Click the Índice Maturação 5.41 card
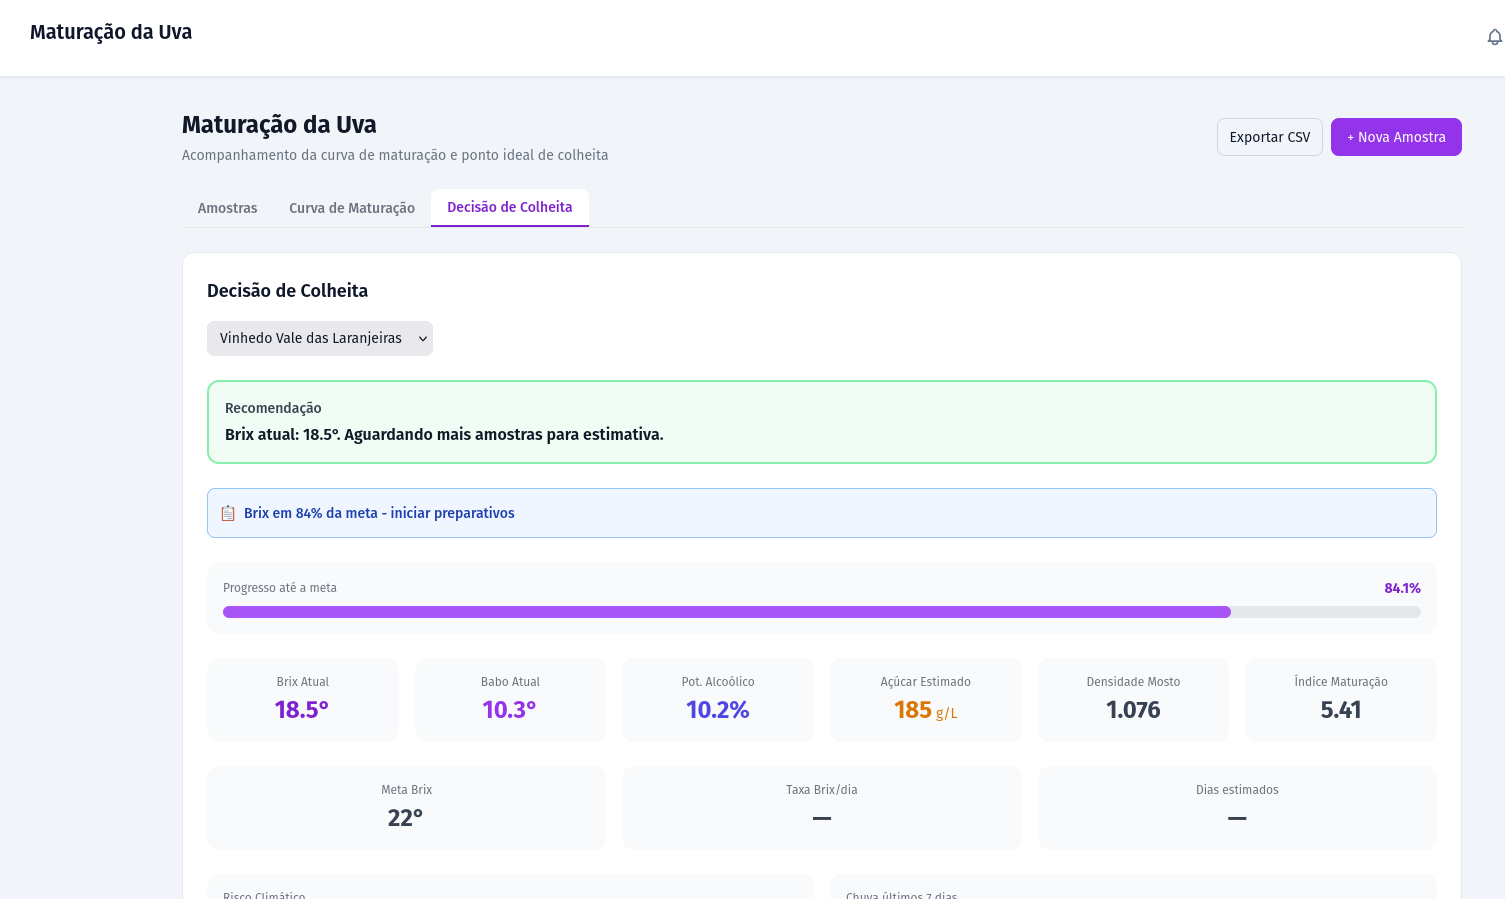 coord(1340,699)
